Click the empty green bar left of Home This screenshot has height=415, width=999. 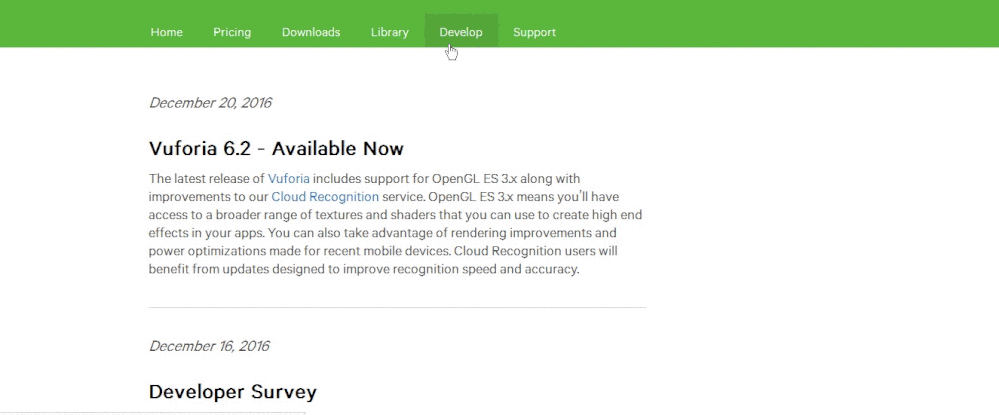click(x=70, y=24)
